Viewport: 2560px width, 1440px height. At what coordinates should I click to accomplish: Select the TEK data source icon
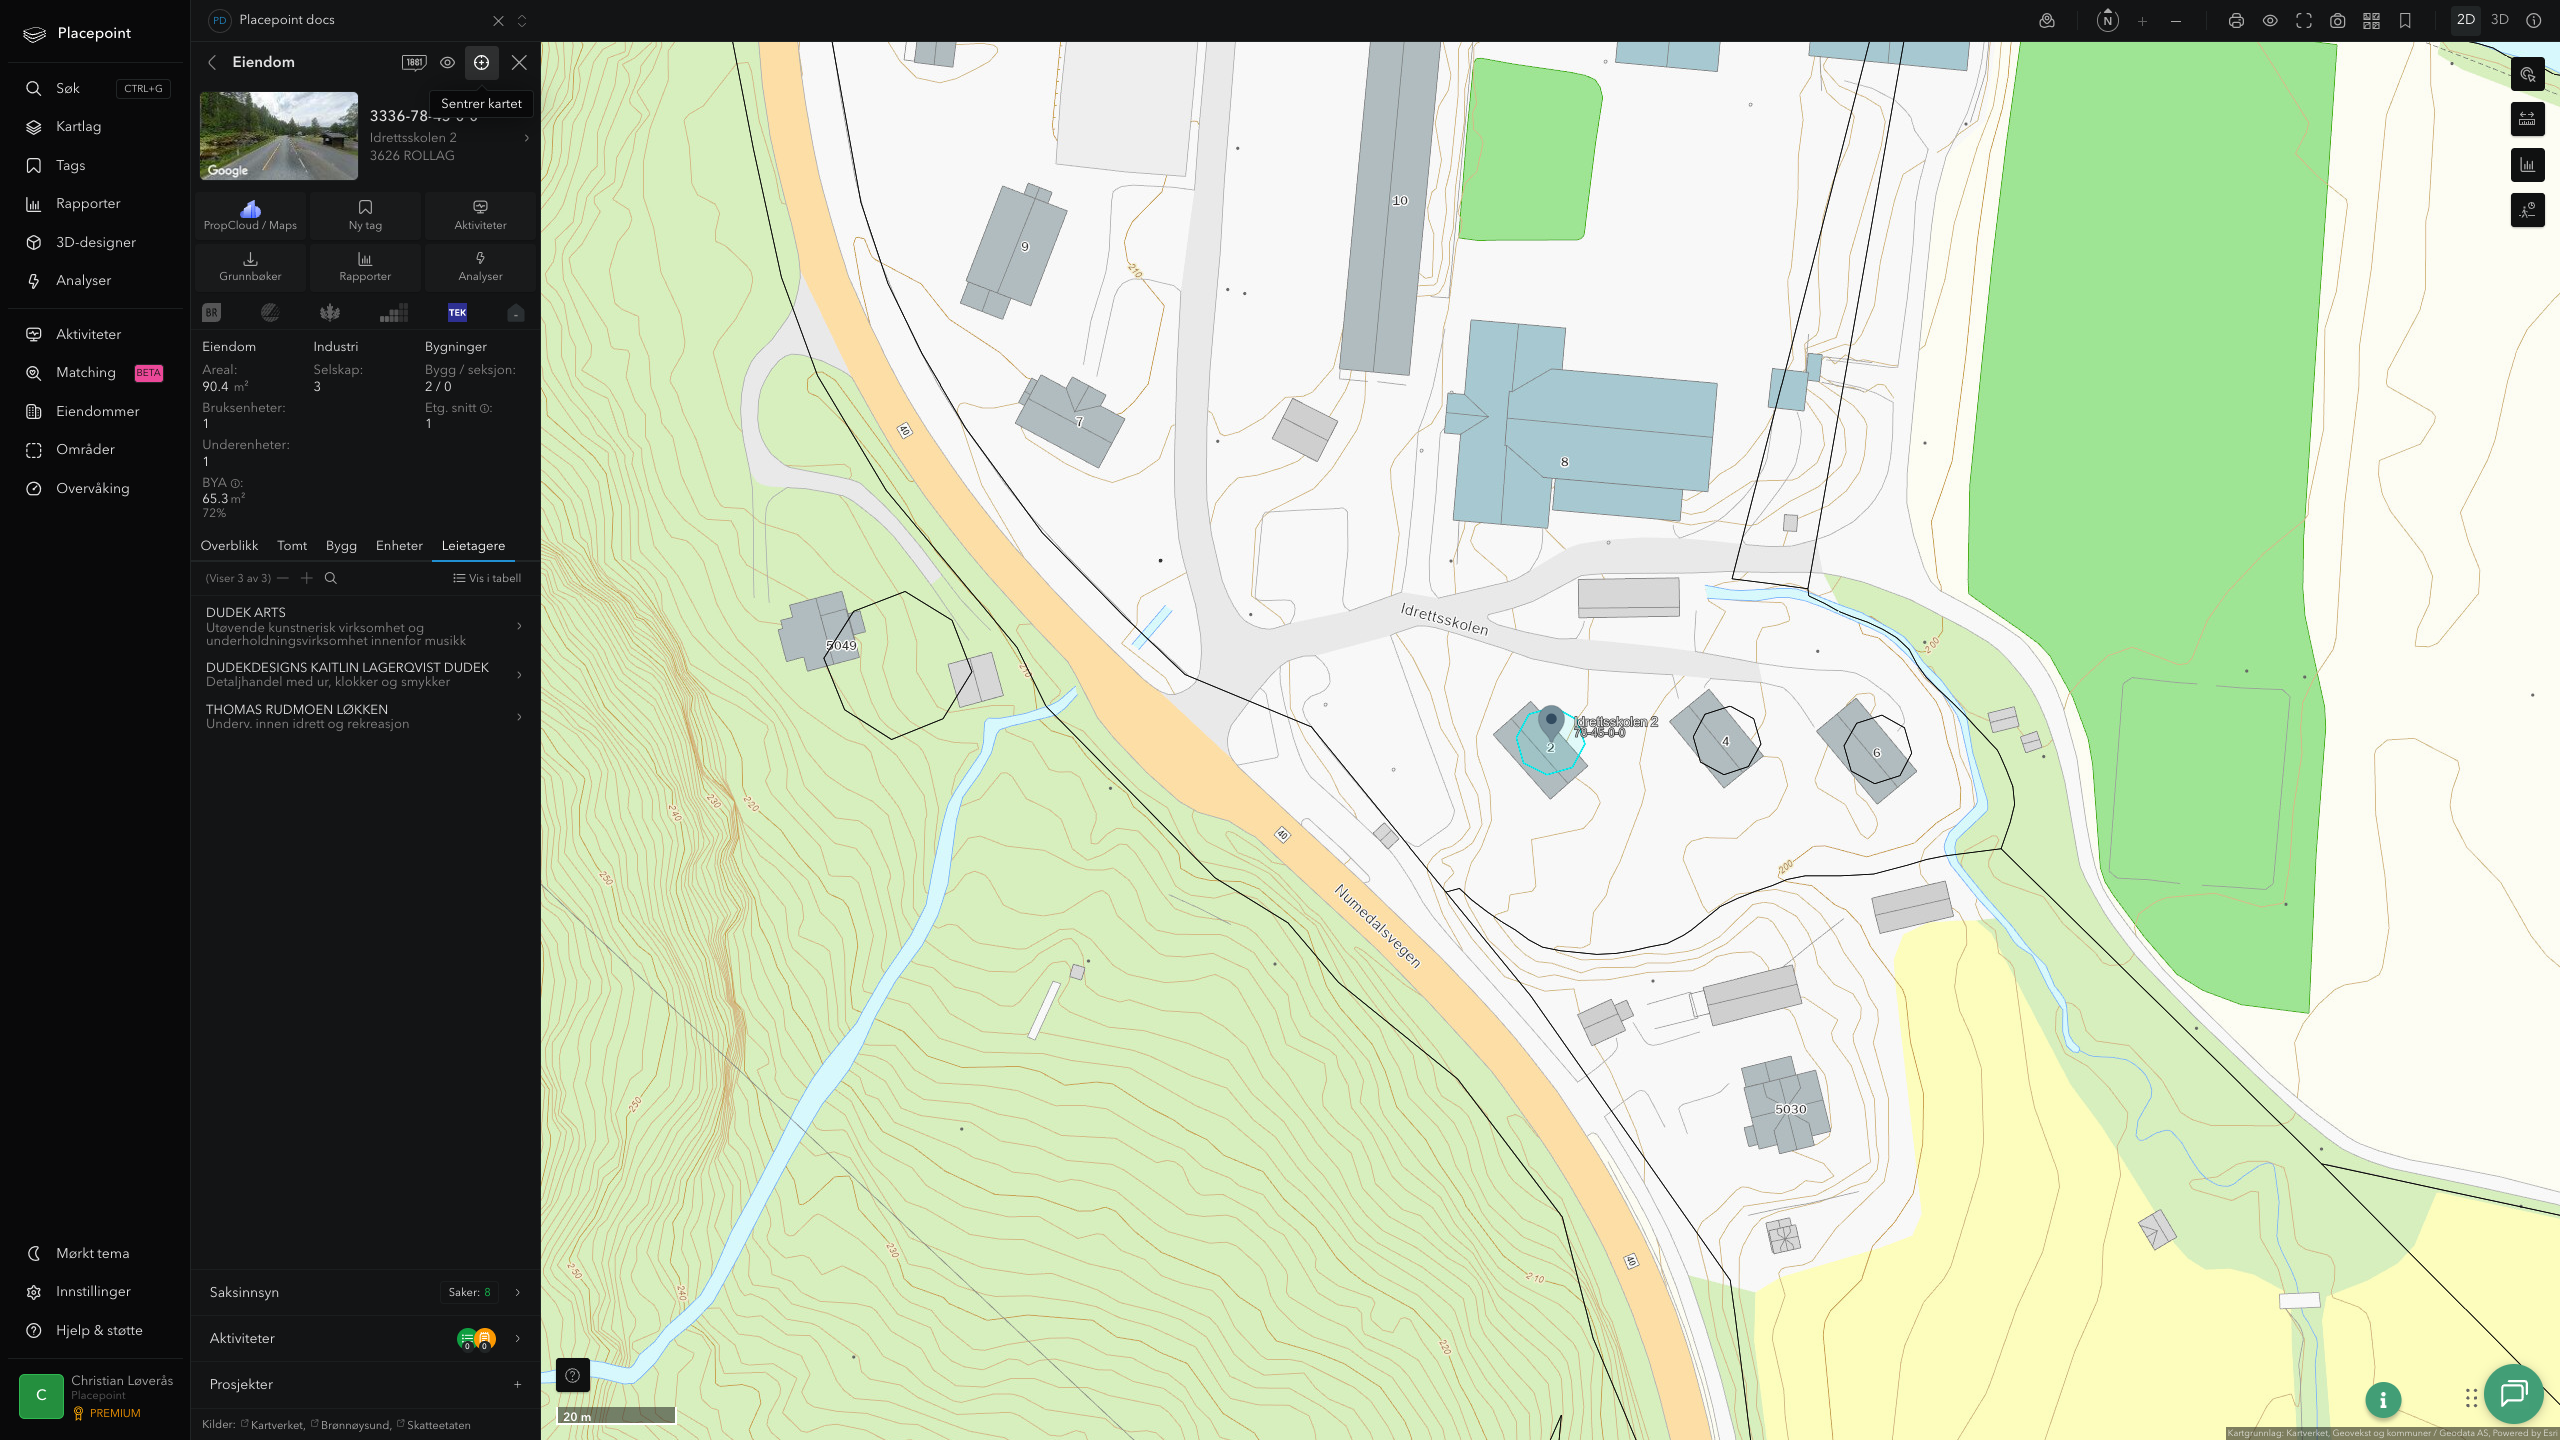[457, 313]
